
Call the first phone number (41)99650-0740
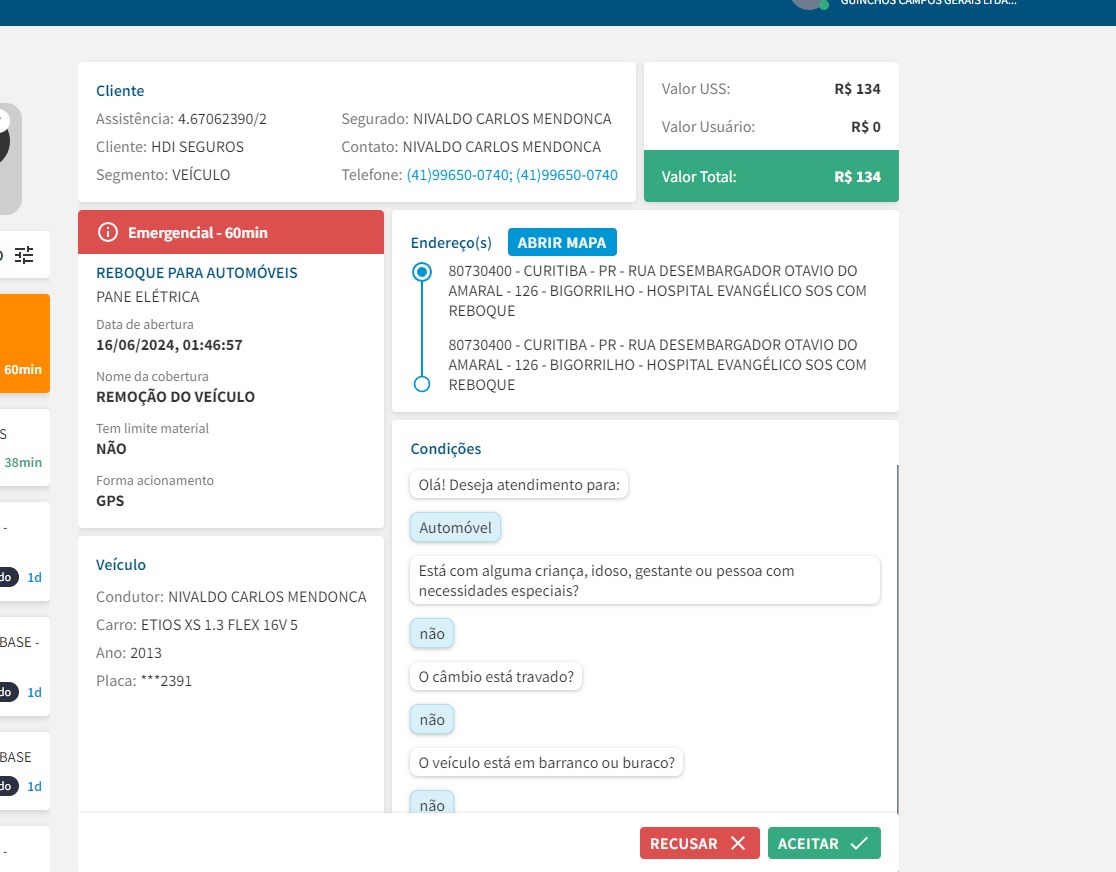click(458, 175)
